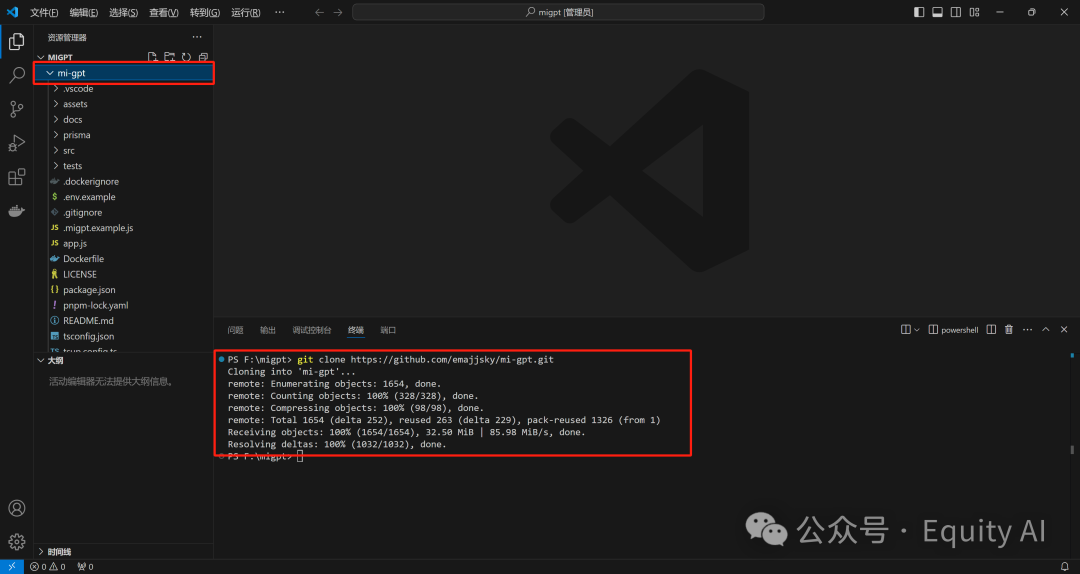Screen dimensions: 1080x574
Task: Open terminal panel more actions ellipsis
Action: pos(1028,330)
